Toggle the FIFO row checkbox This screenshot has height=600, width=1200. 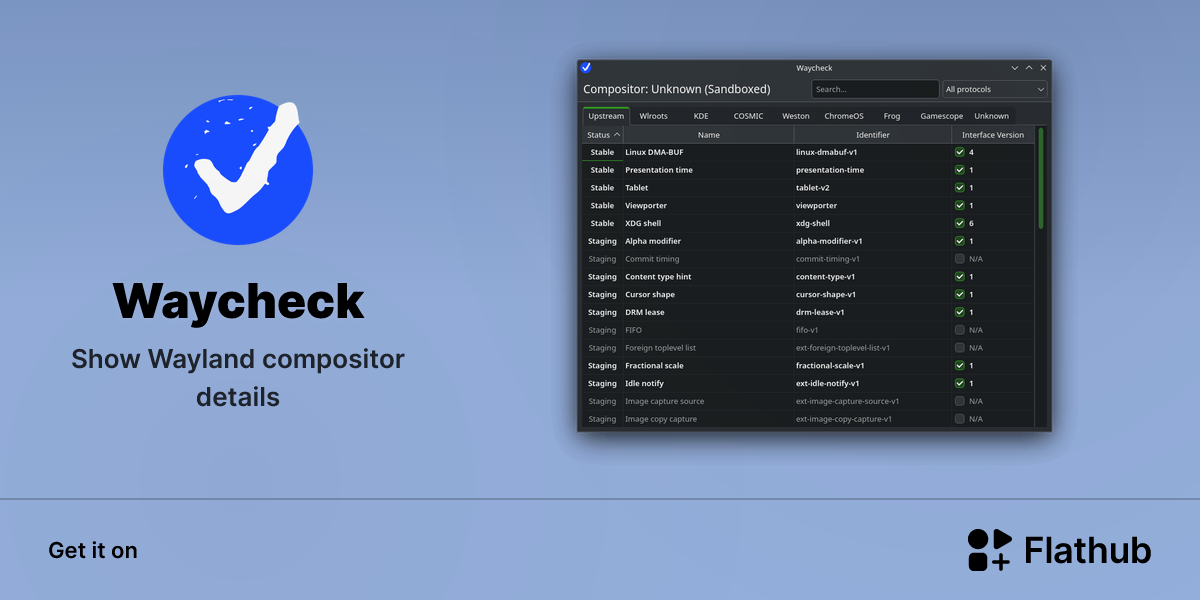click(960, 330)
